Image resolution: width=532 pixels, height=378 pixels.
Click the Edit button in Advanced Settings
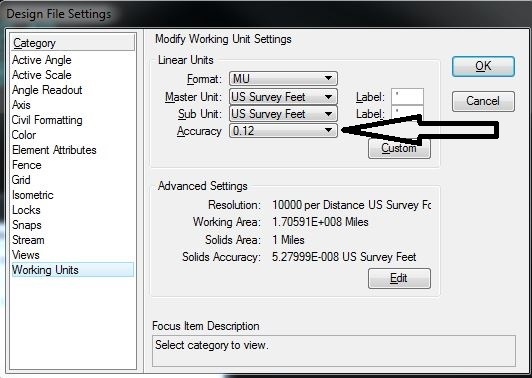tap(399, 278)
